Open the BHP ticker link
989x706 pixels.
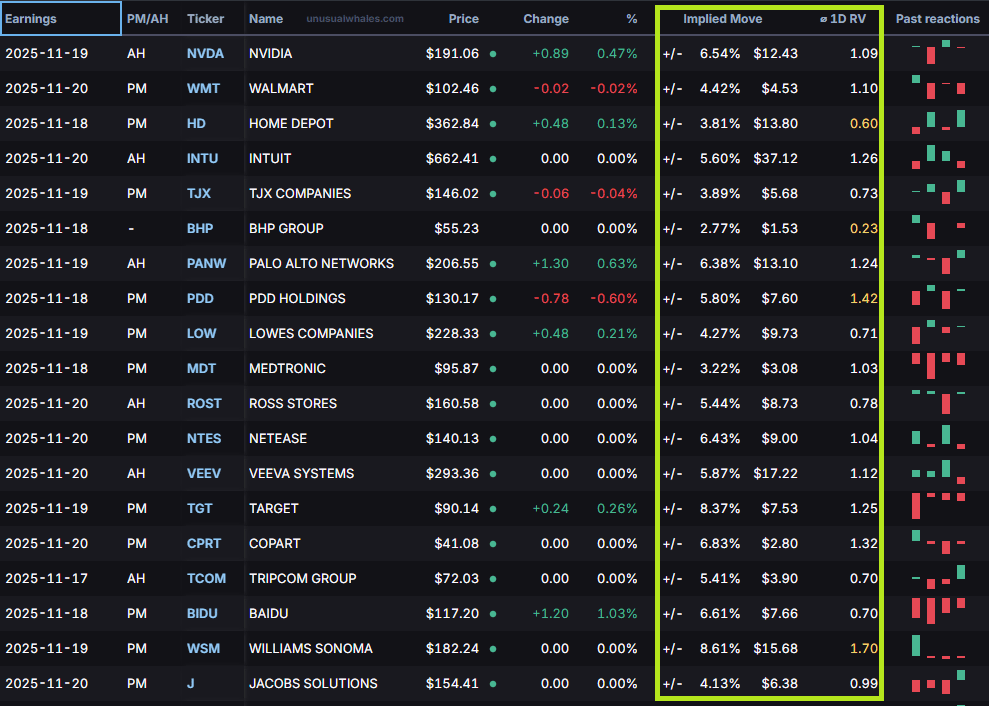200,228
